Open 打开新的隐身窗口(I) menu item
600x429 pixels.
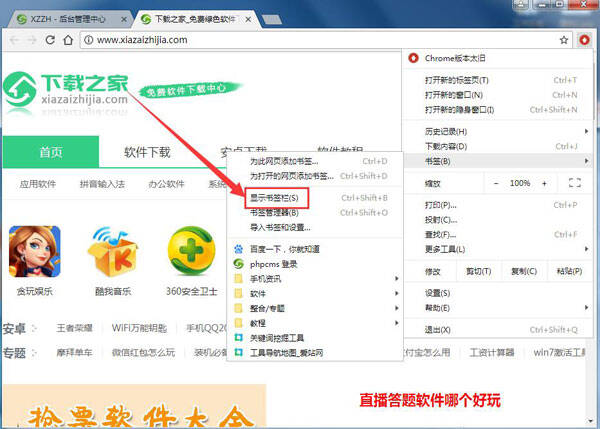pyautogui.click(x=497, y=110)
